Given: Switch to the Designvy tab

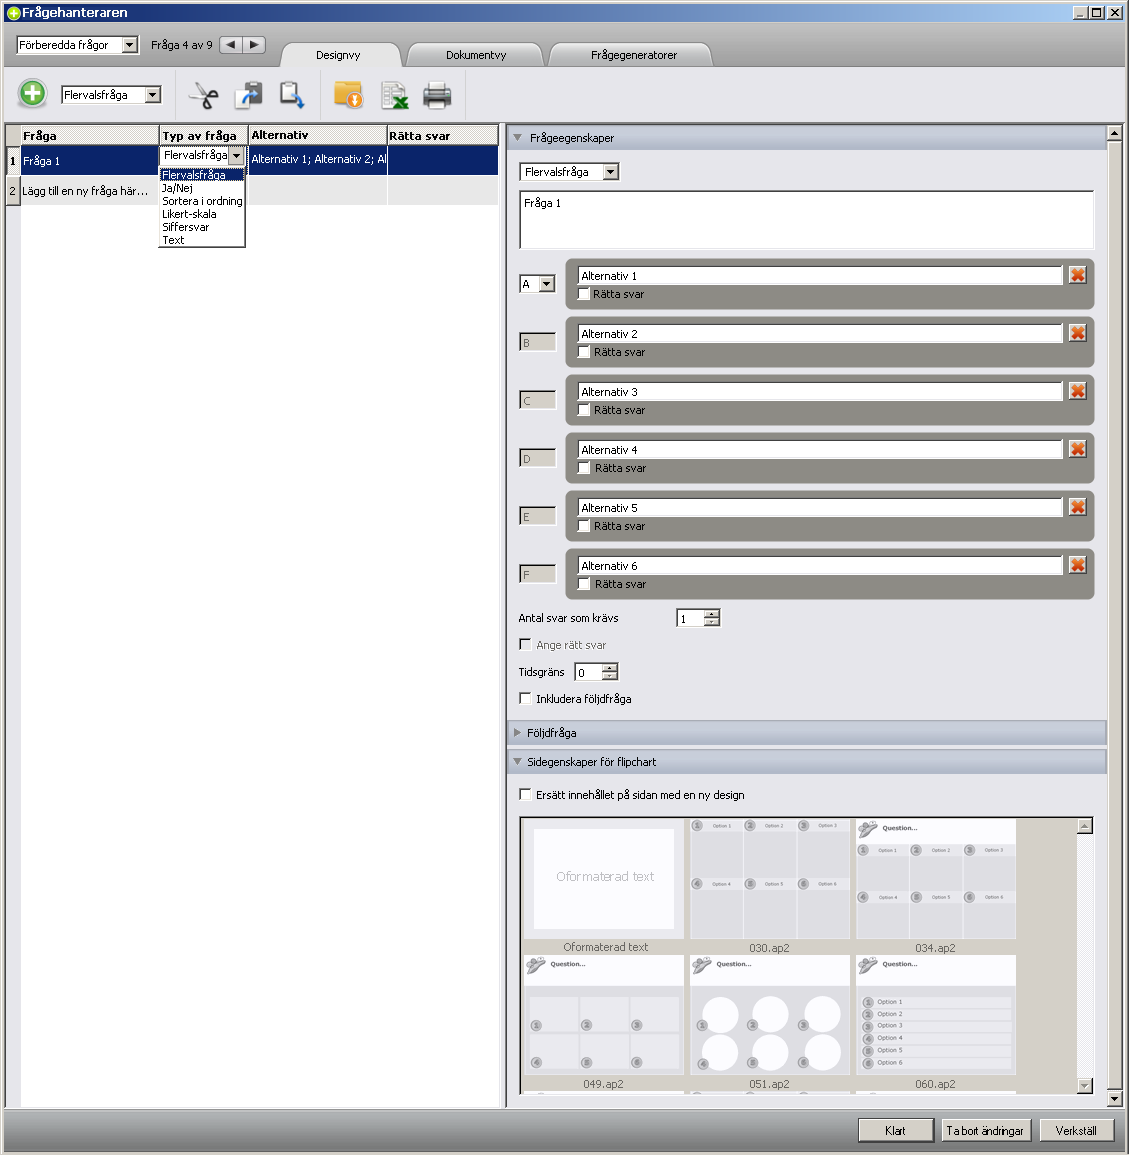Looking at the screenshot, I should click(x=338, y=55).
